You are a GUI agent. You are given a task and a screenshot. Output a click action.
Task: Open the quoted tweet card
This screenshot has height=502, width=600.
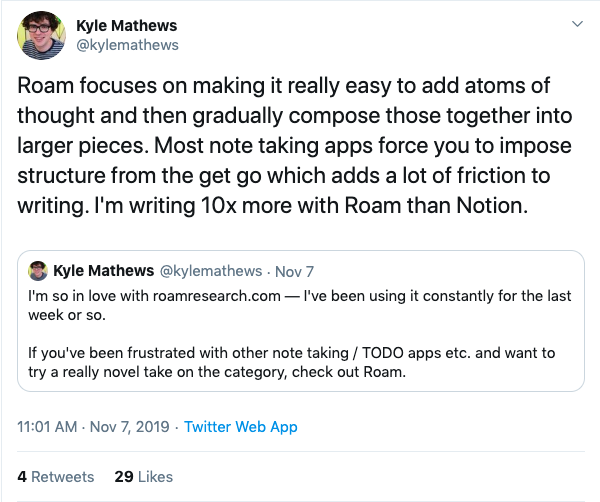301,321
